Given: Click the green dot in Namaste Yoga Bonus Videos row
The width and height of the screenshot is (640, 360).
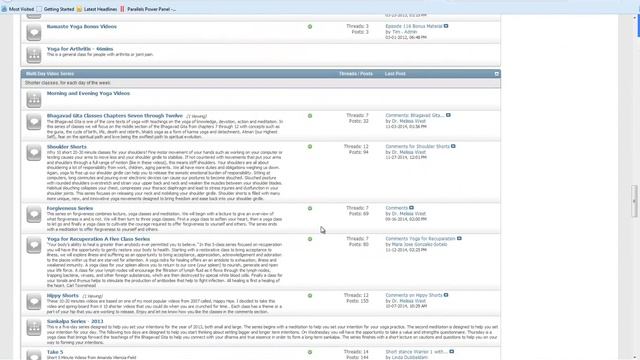Looking at the screenshot, I should pos(310,27).
